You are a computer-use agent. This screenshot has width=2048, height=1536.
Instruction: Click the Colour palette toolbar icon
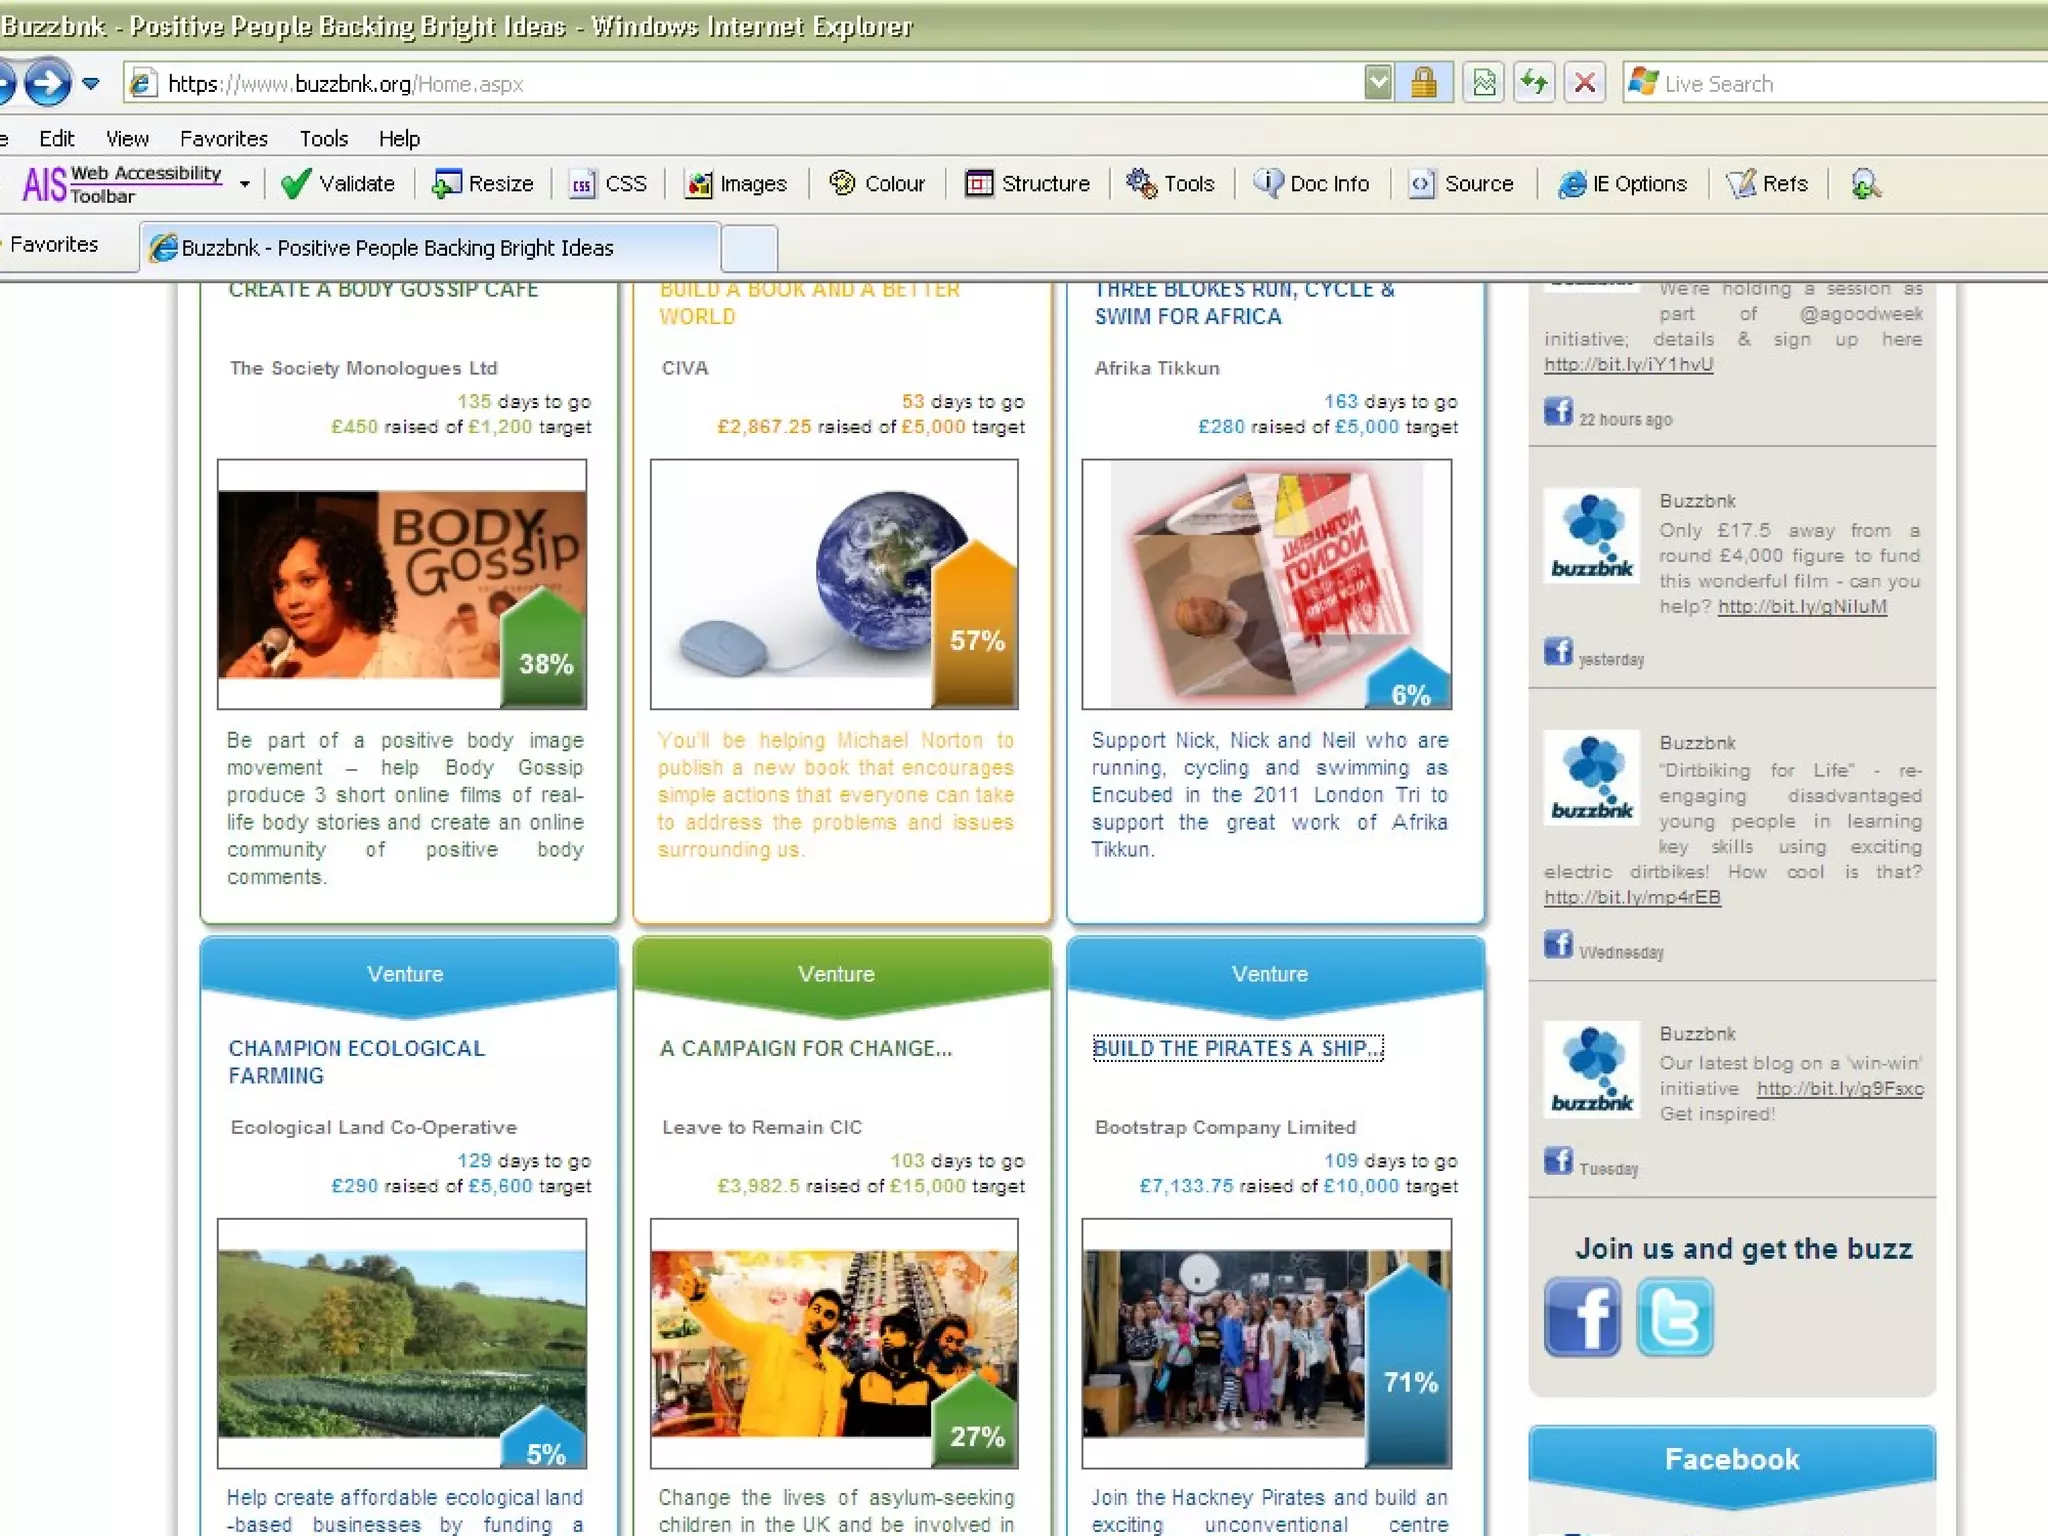(843, 183)
